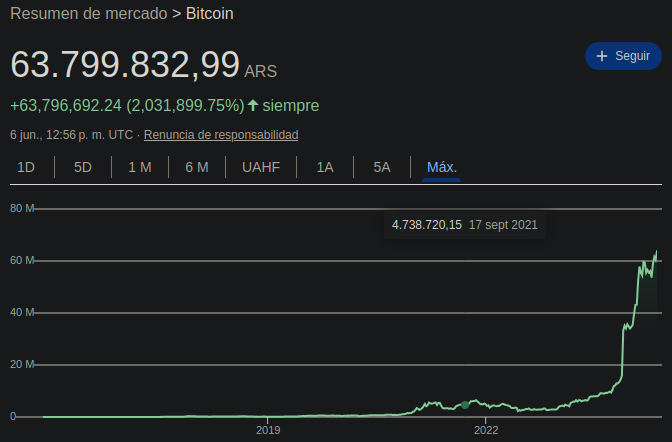Image resolution: width=672 pixels, height=442 pixels.
Task: Click the +63,796,692.24 change figure
Action: 66,105
